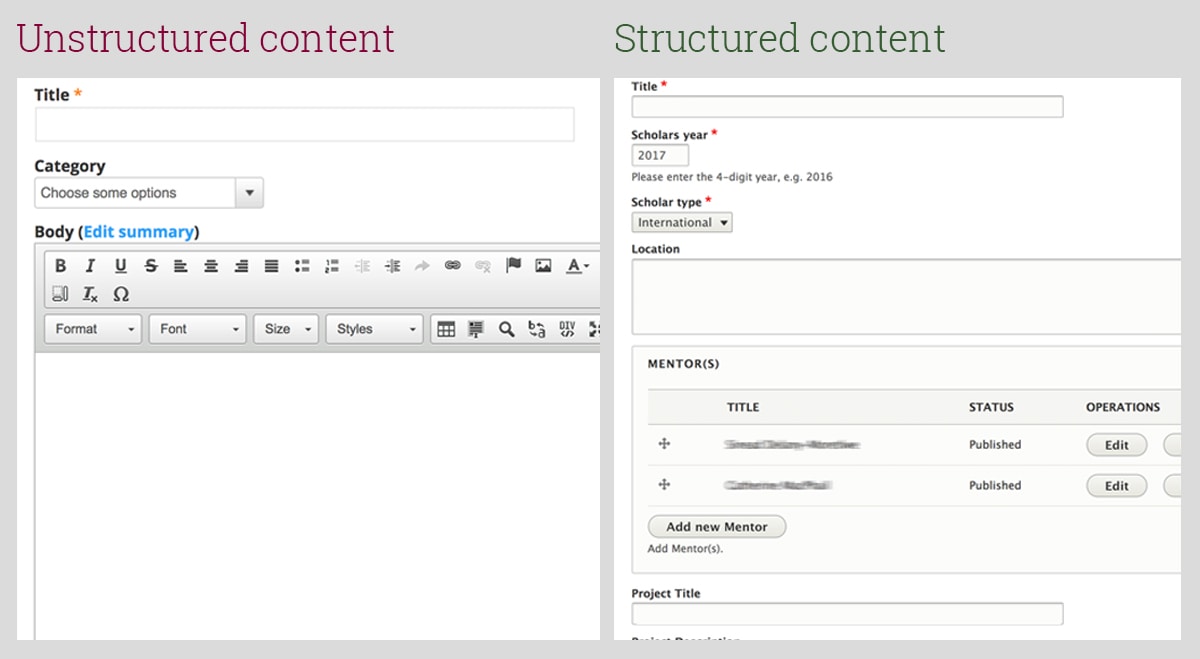This screenshot has height=659, width=1200.
Task: Open the Format dropdown
Action: coord(92,328)
